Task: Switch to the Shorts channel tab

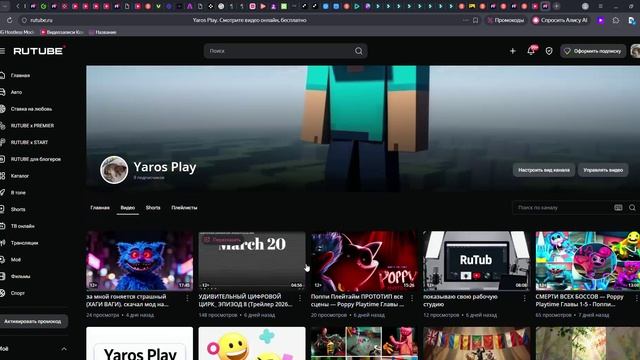Action: 153,208
